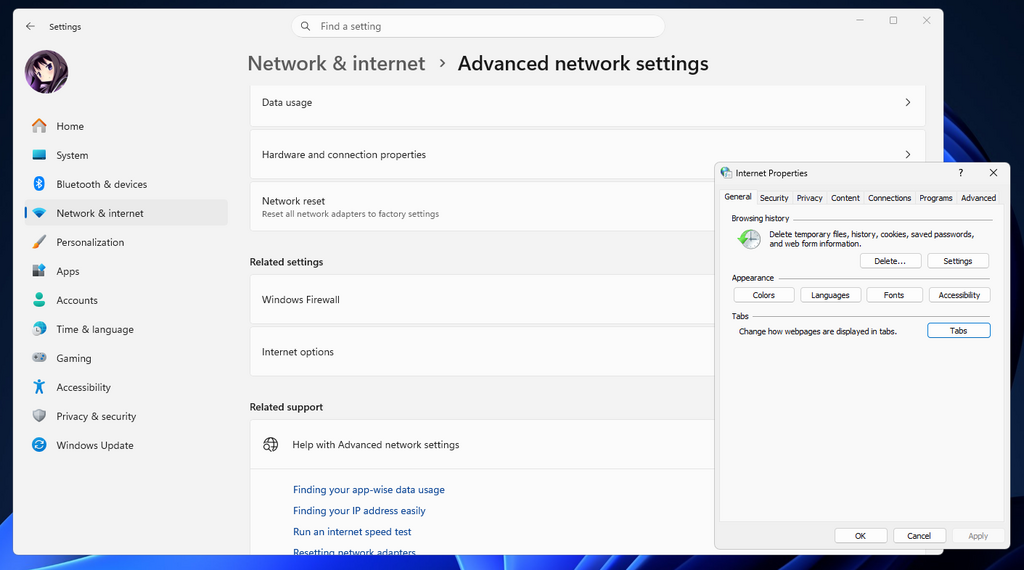Select the Windows Update icon
1024x570 pixels.
pos(39,445)
